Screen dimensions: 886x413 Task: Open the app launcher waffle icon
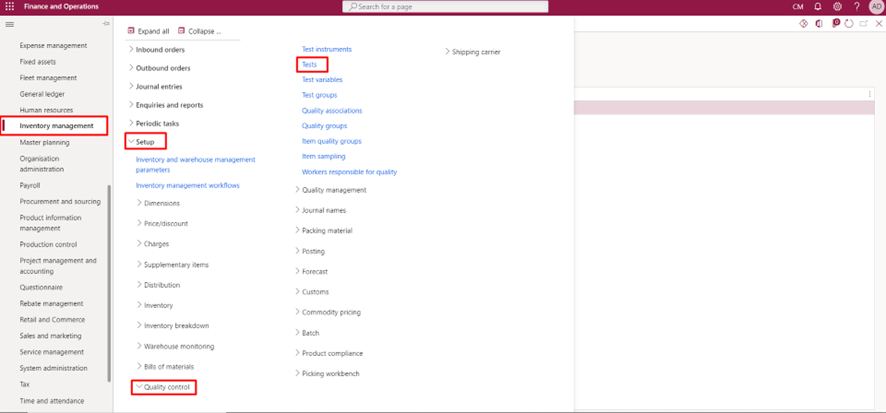click(10, 6)
